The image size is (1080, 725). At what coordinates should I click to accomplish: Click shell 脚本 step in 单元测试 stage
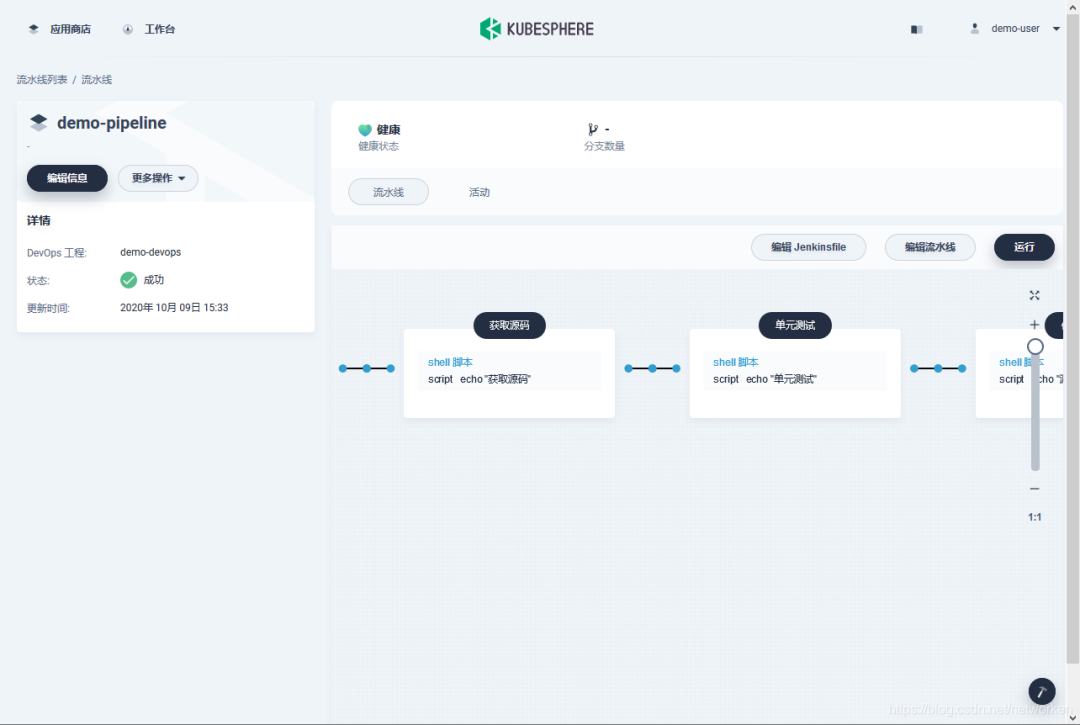pyautogui.click(x=736, y=362)
